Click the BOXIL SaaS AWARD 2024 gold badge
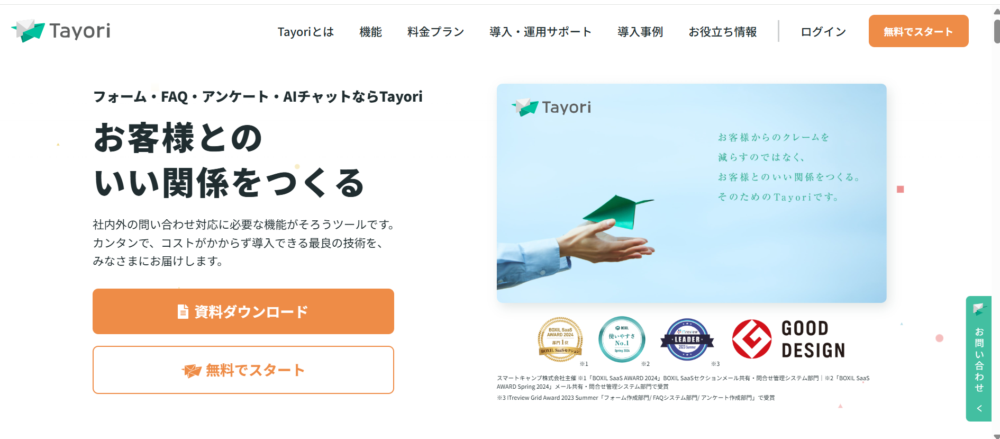Image resolution: width=1000 pixels, height=439 pixels. point(561,340)
